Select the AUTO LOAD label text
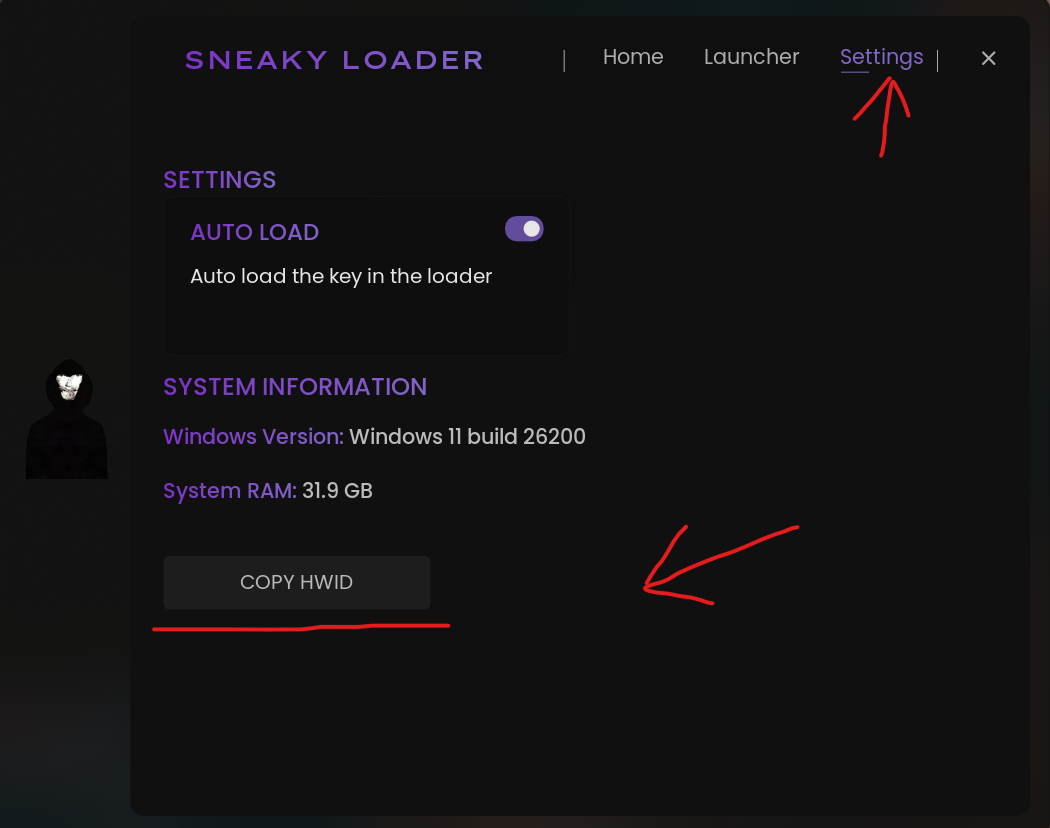 254,232
